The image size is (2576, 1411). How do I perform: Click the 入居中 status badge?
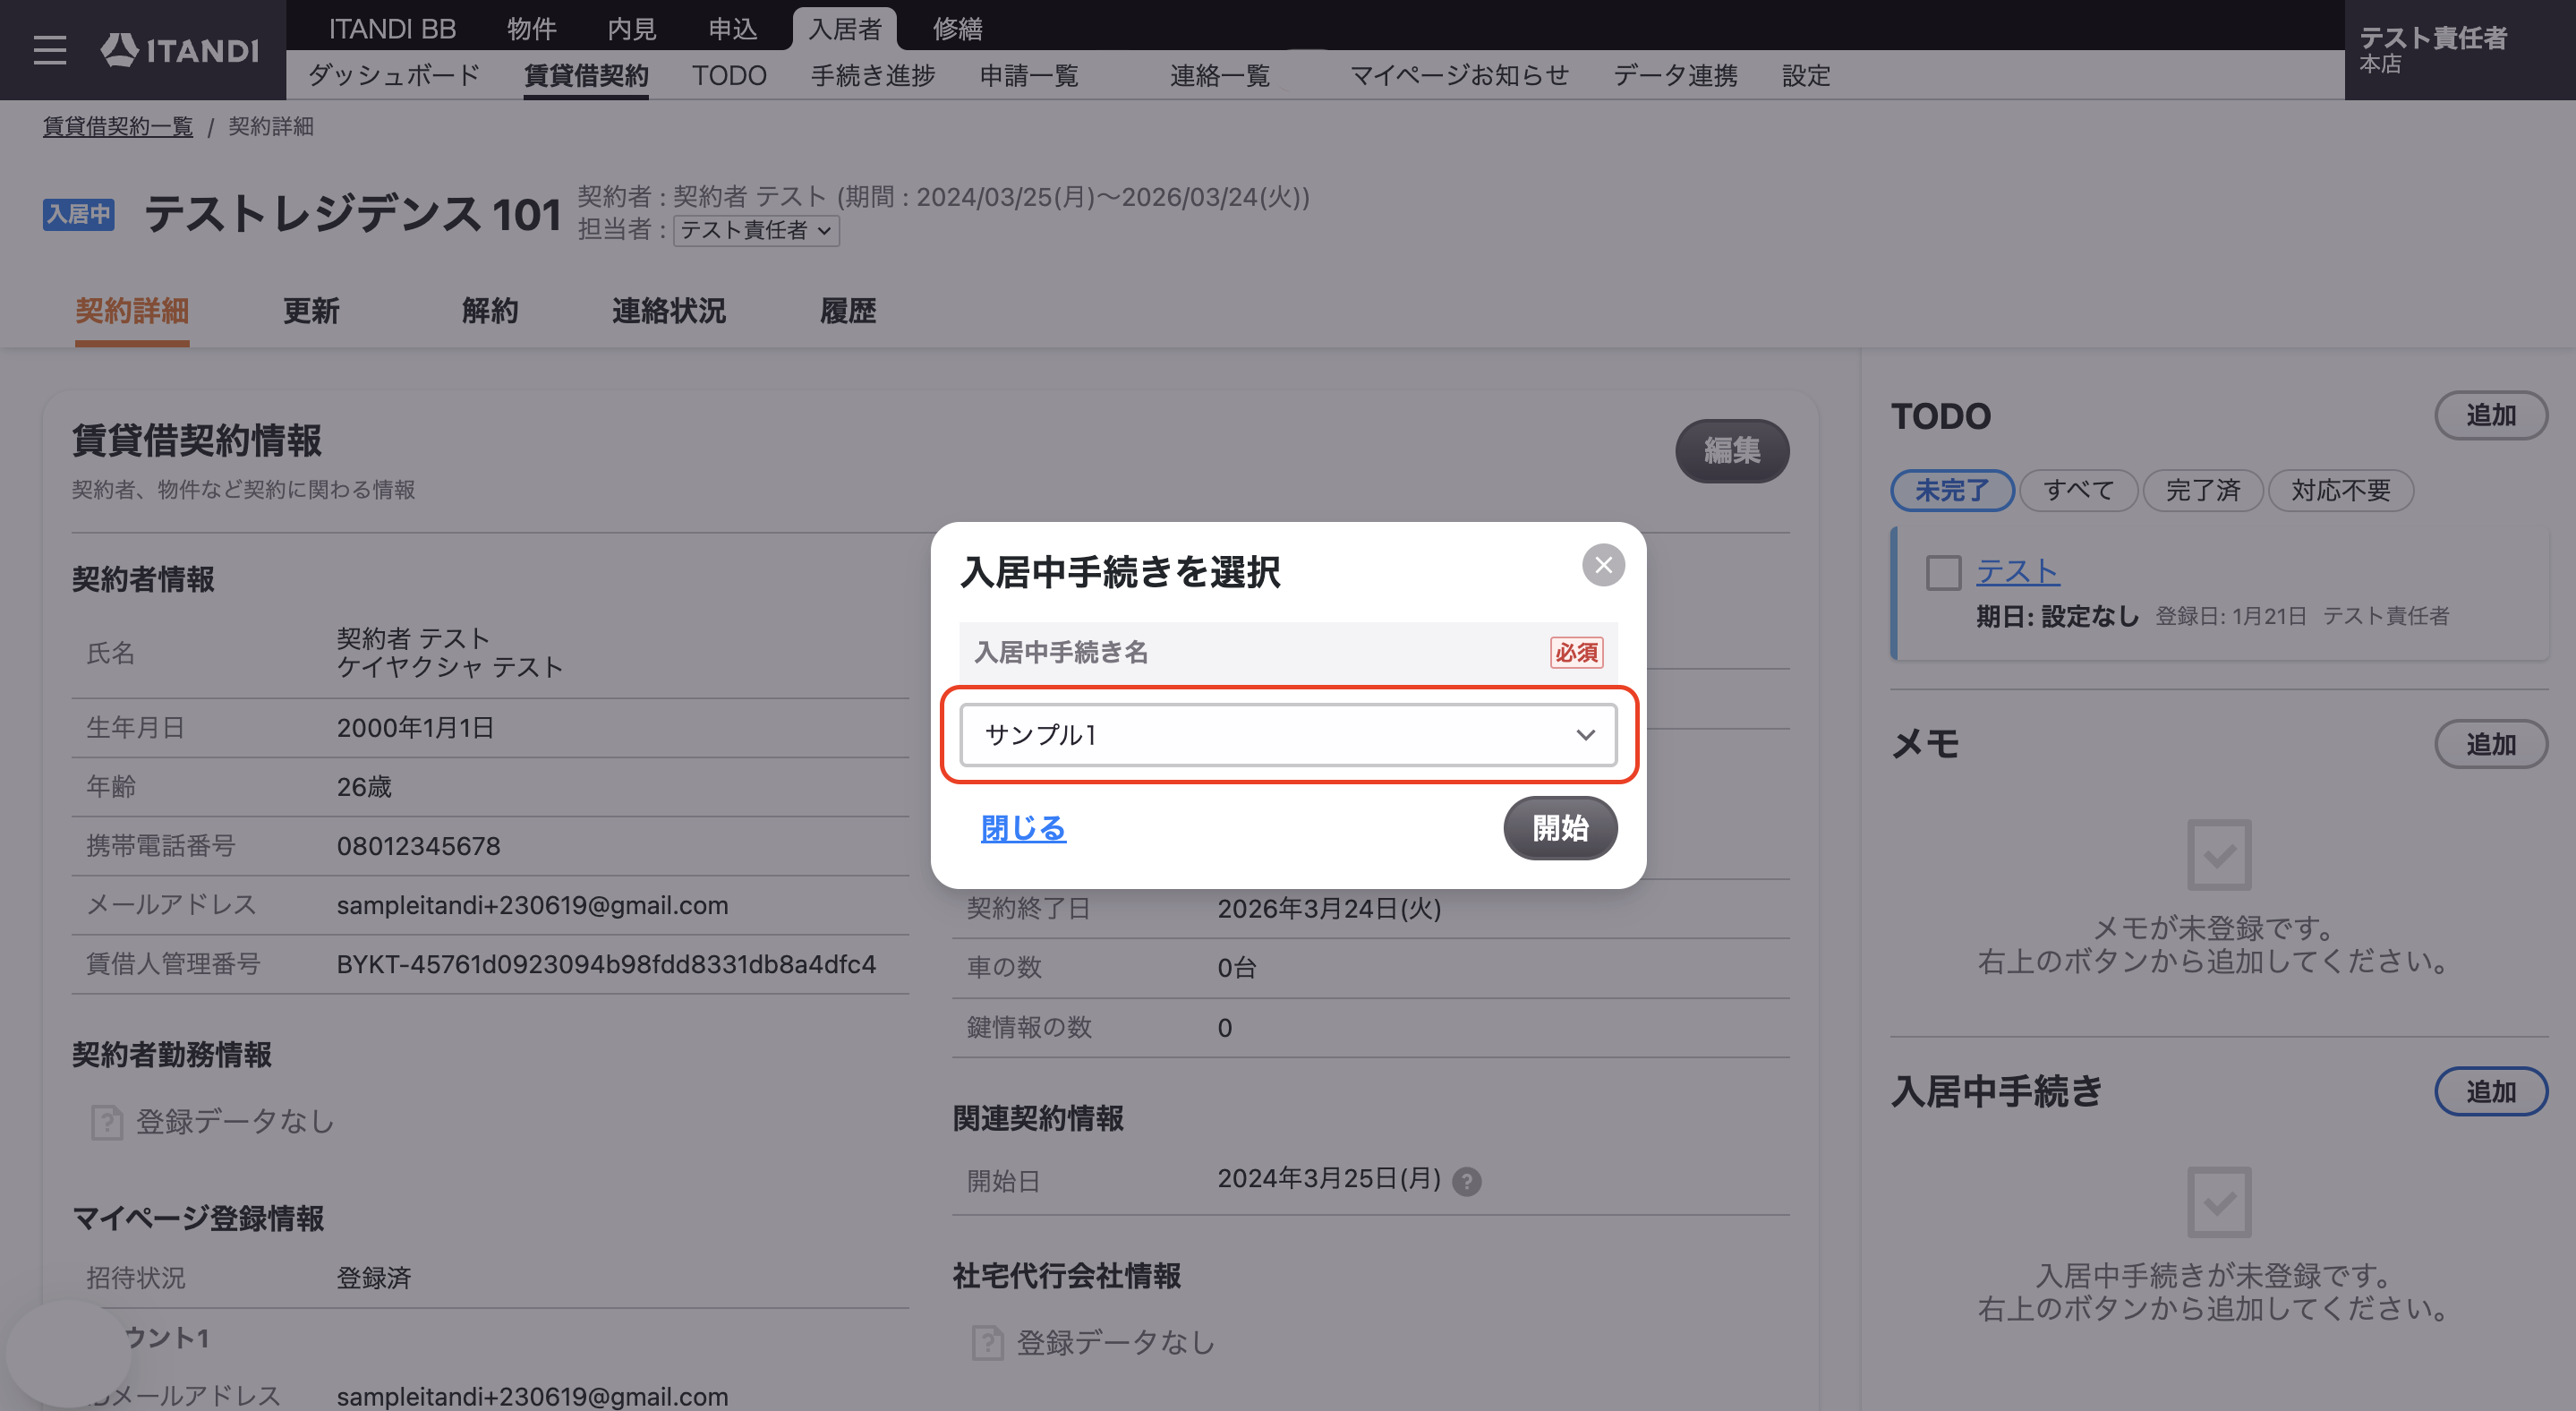(78, 214)
